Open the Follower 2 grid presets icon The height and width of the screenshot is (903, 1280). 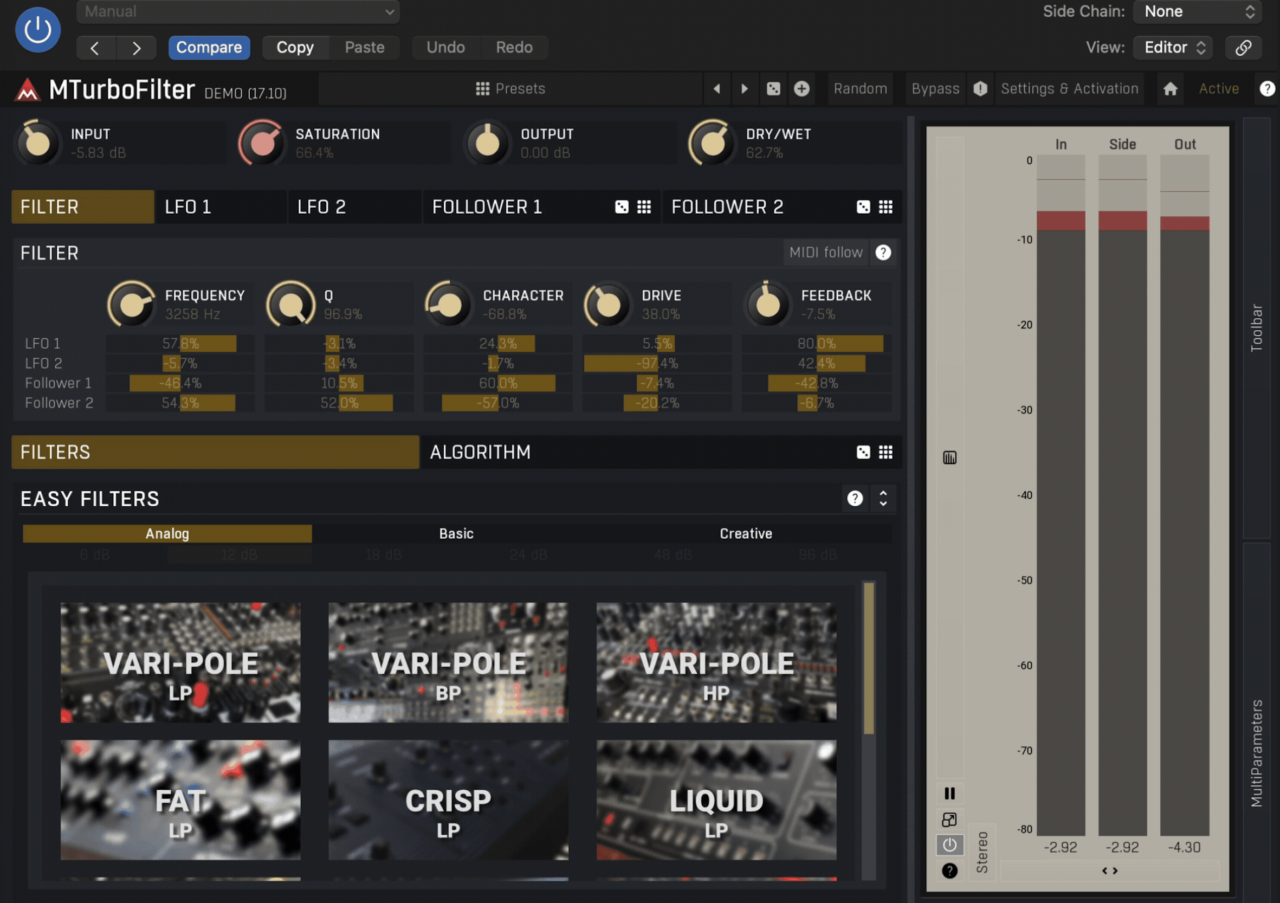click(x=885, y=207)
